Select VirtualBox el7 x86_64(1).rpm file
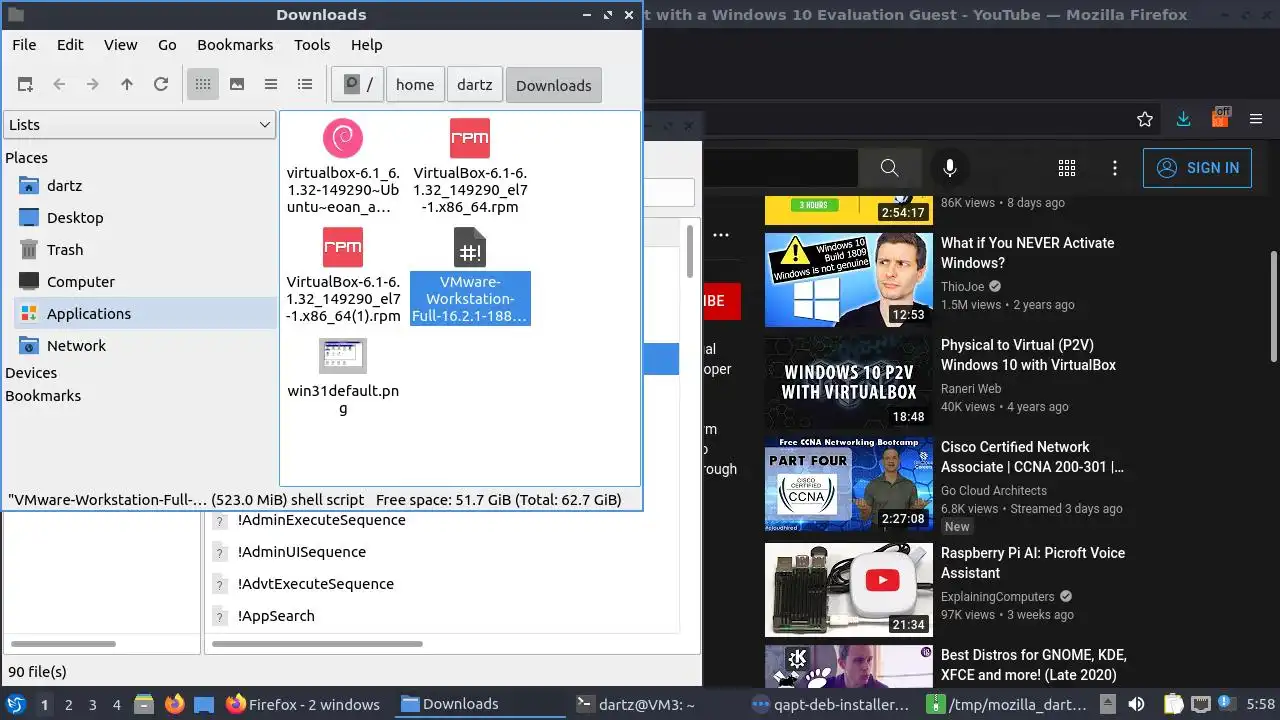1280x720 pixels. point(343,276)
